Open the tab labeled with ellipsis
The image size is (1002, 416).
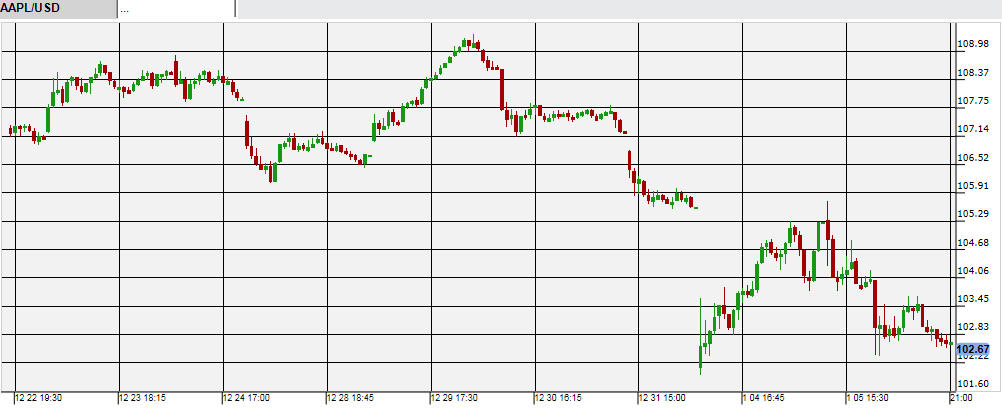pyautogui.click(x=175, y=9)
